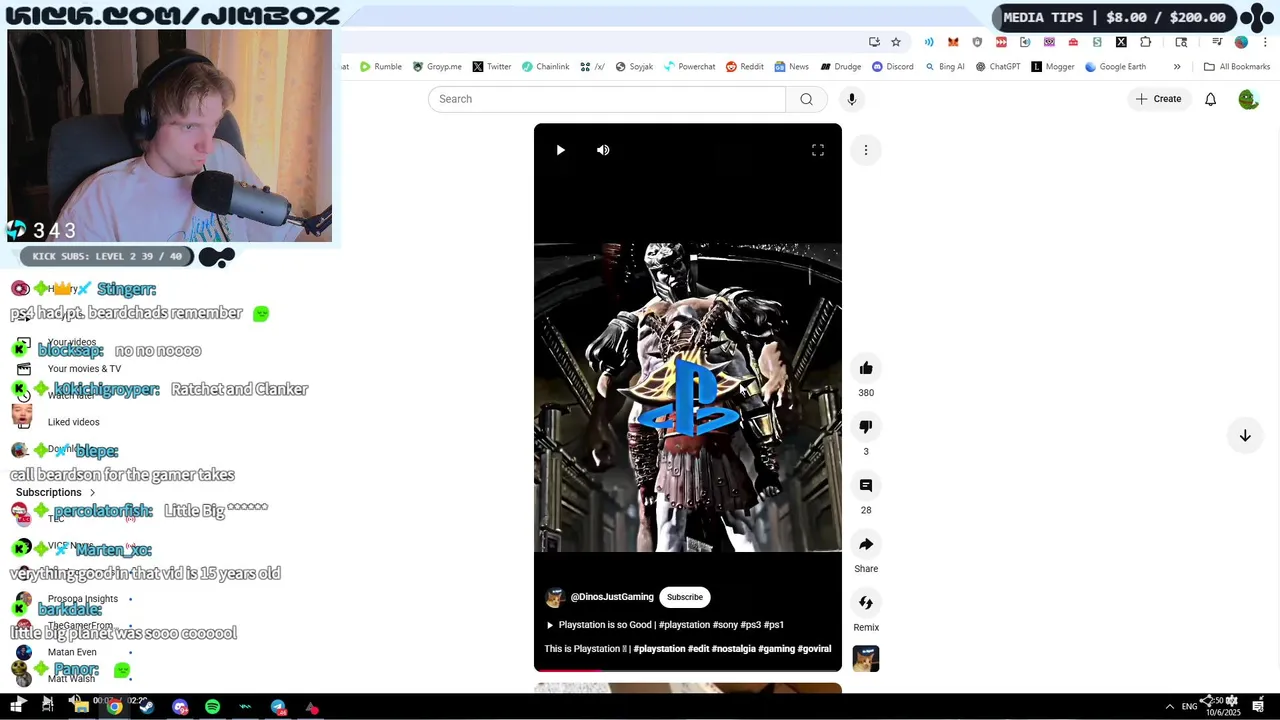Play the paused YouTube Short
This screenshot has width=1280, height=720.
click(560, 150)
